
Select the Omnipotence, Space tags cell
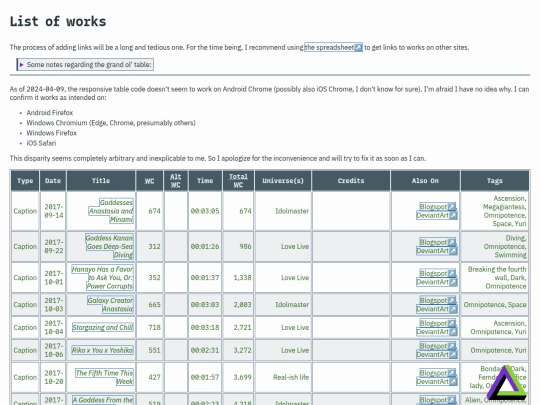click(495, 304)
